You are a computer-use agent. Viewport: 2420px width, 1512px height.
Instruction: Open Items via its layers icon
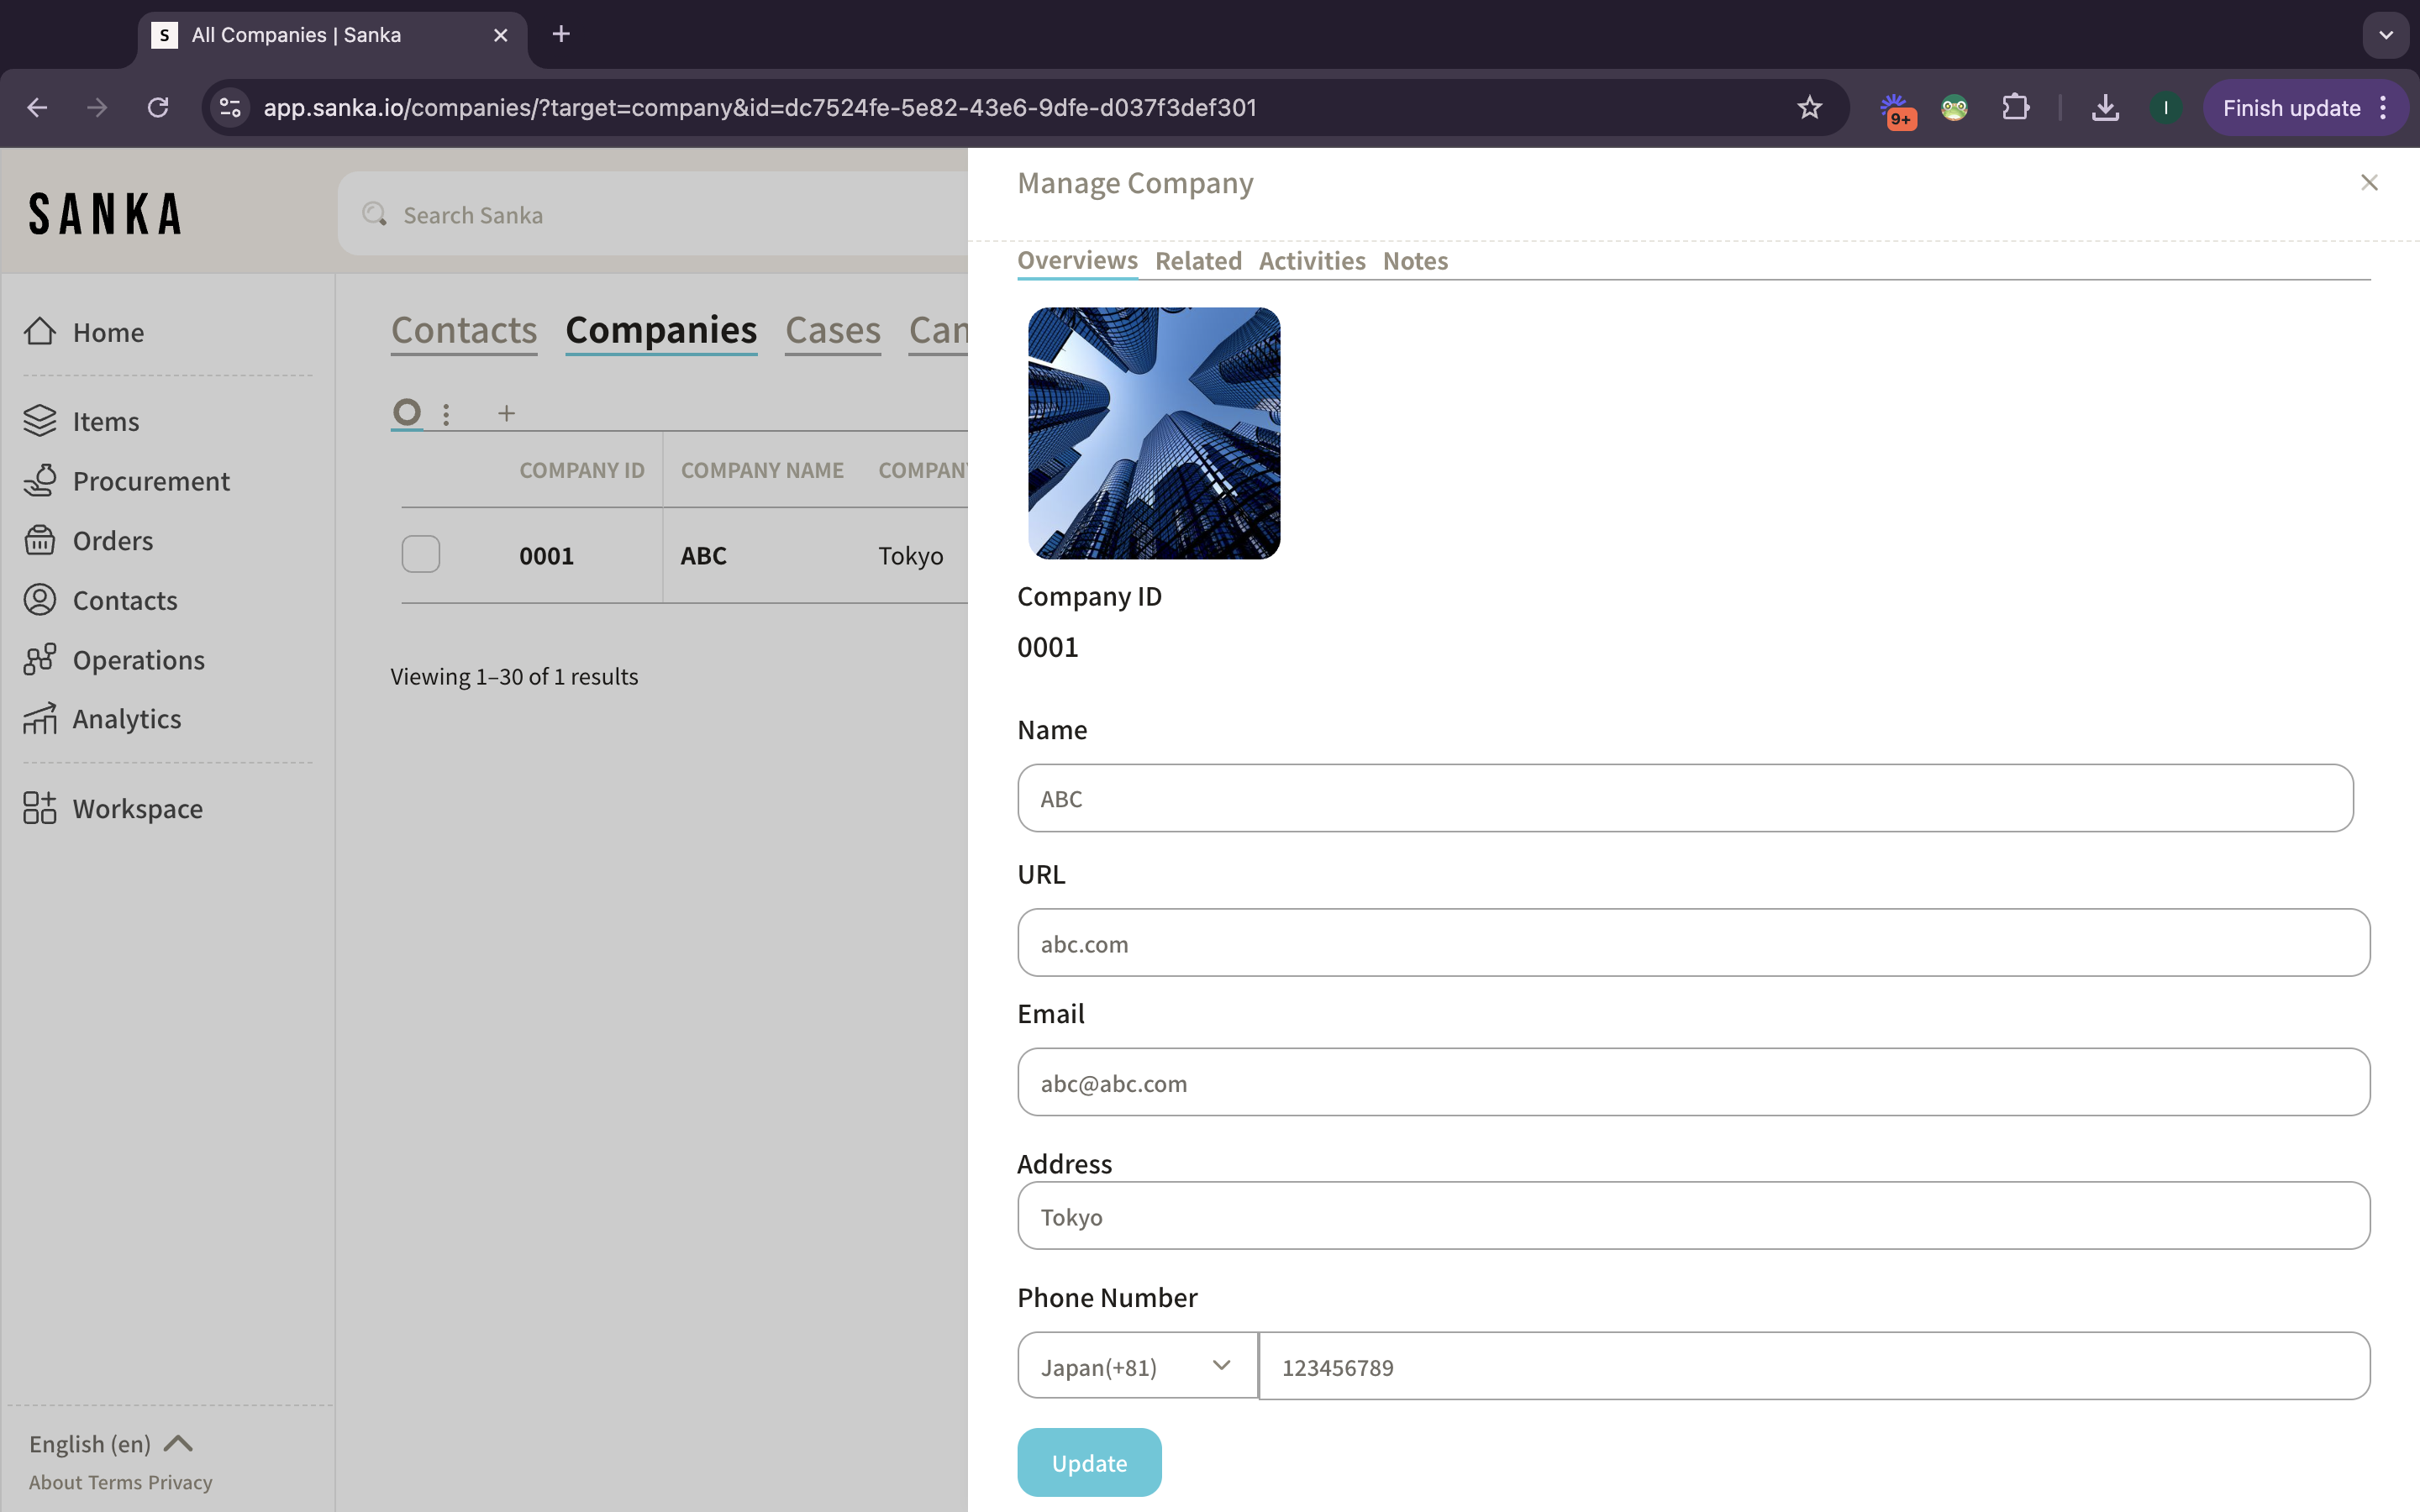[40, 421]
